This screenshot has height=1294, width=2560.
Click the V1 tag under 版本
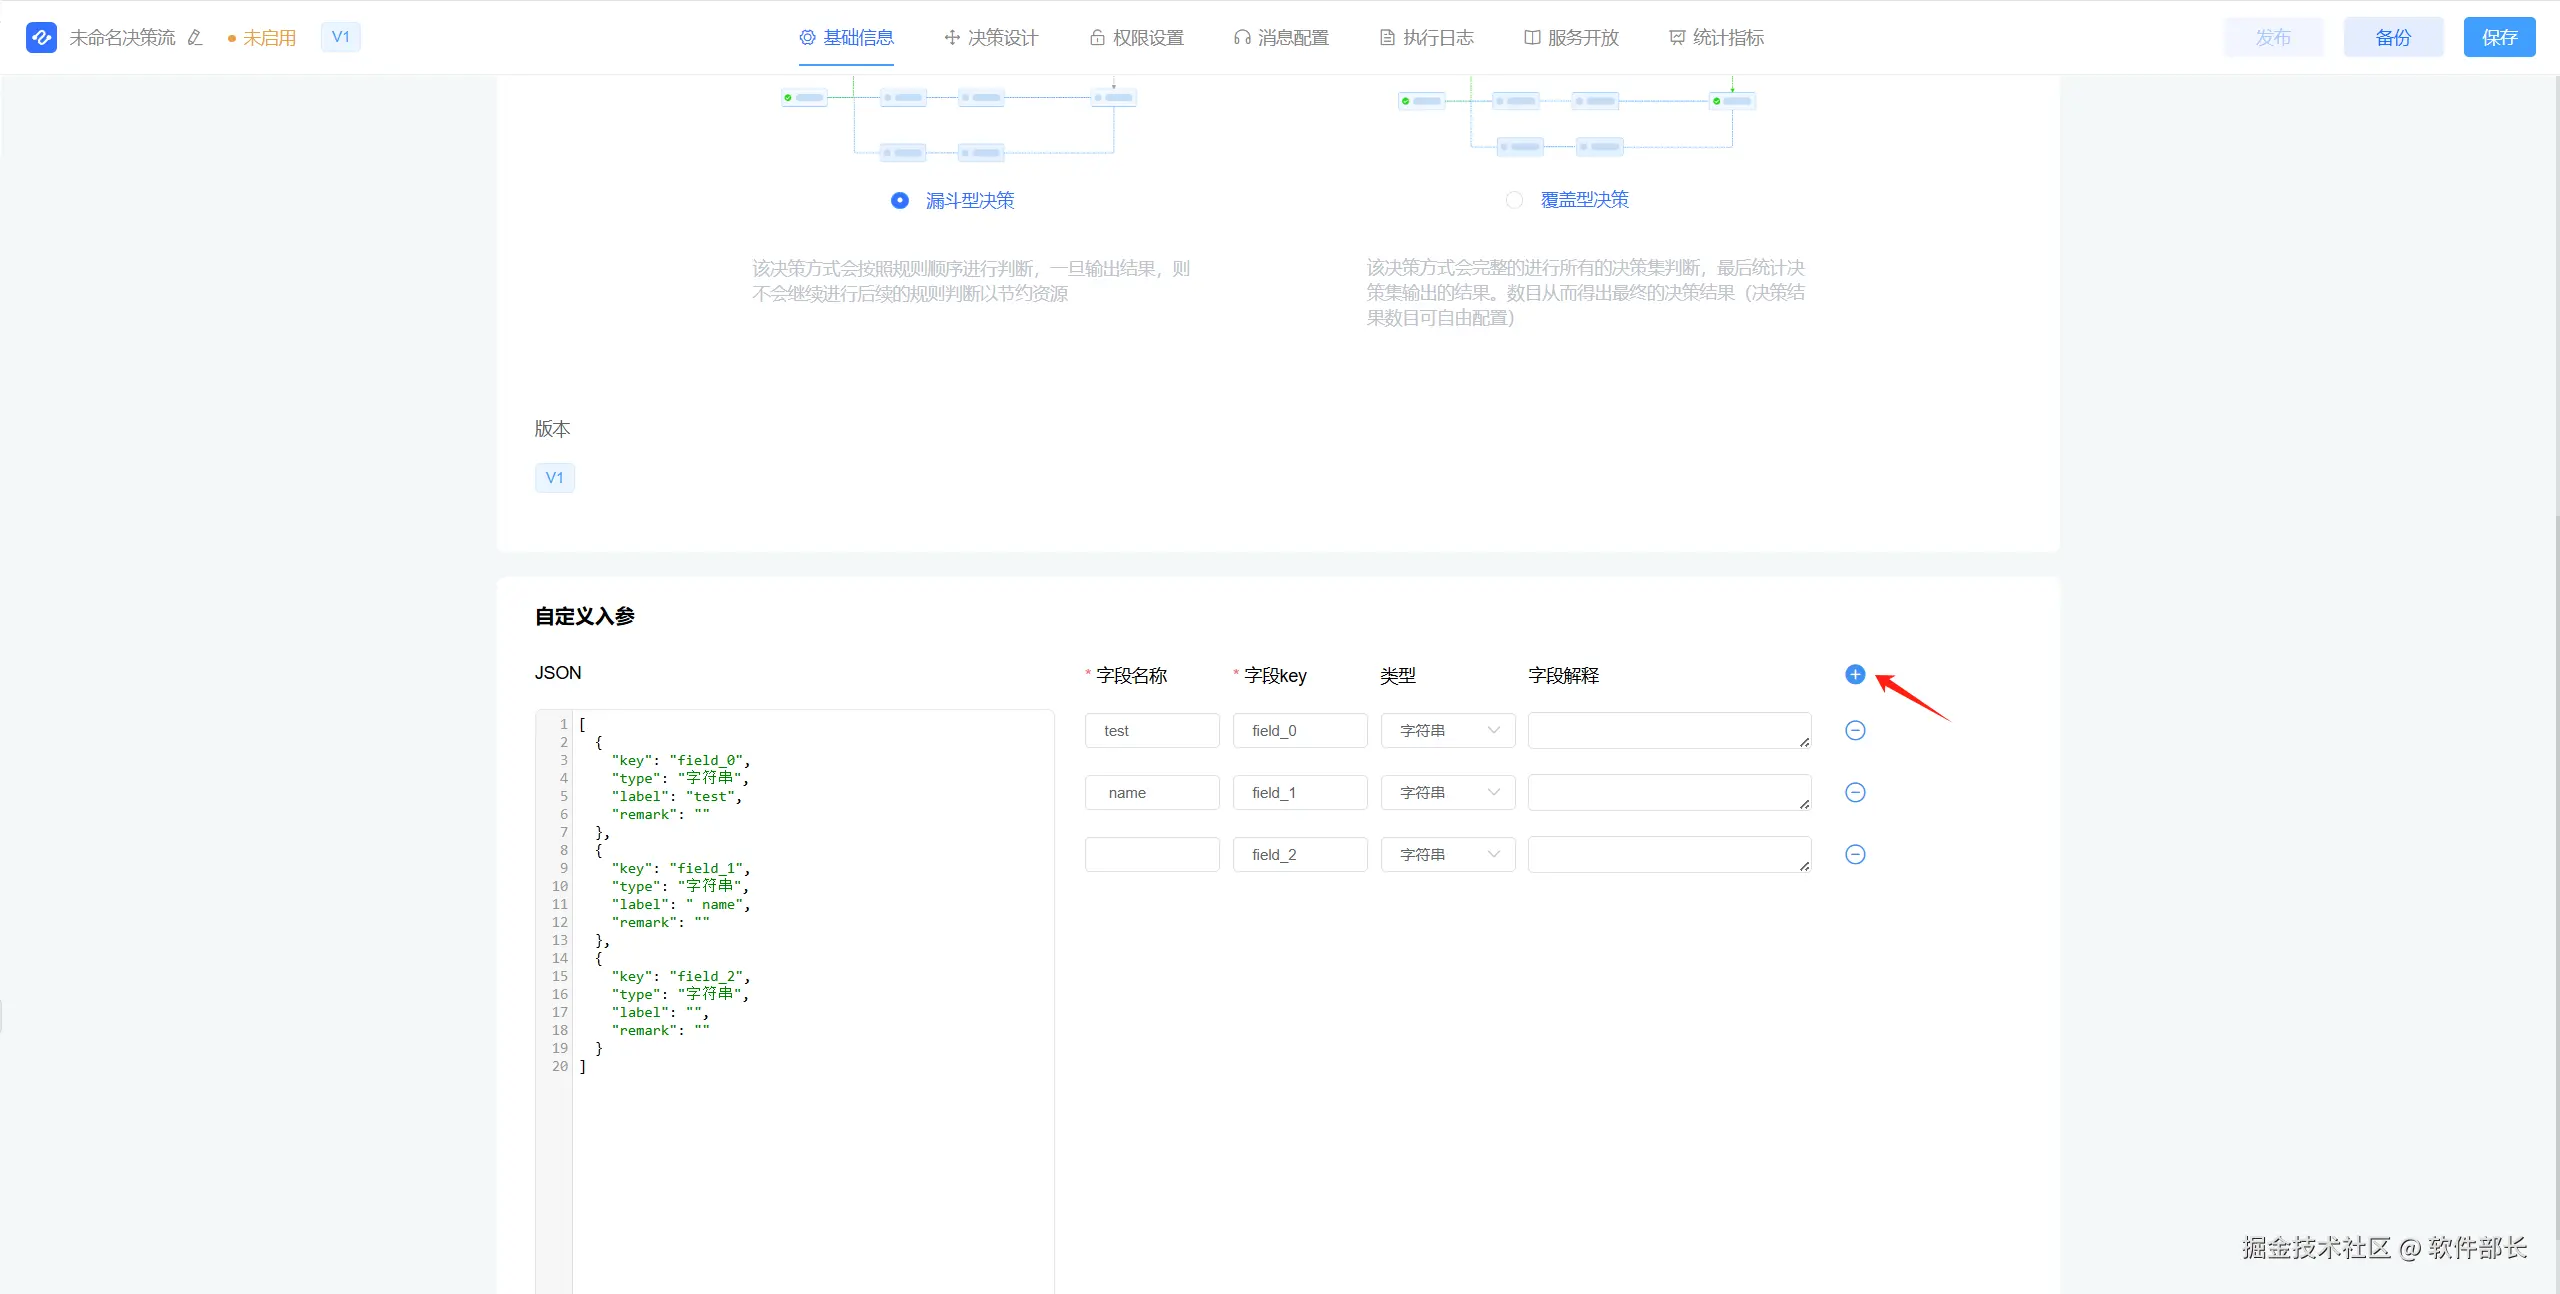(554, 478)
